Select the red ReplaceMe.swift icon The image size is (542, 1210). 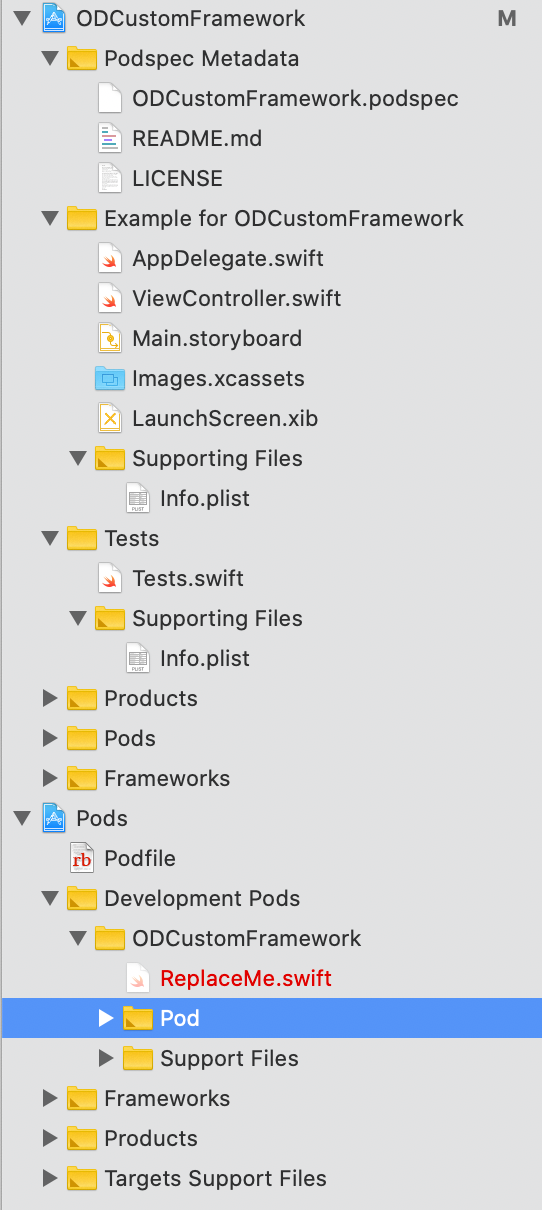(138, 978)
